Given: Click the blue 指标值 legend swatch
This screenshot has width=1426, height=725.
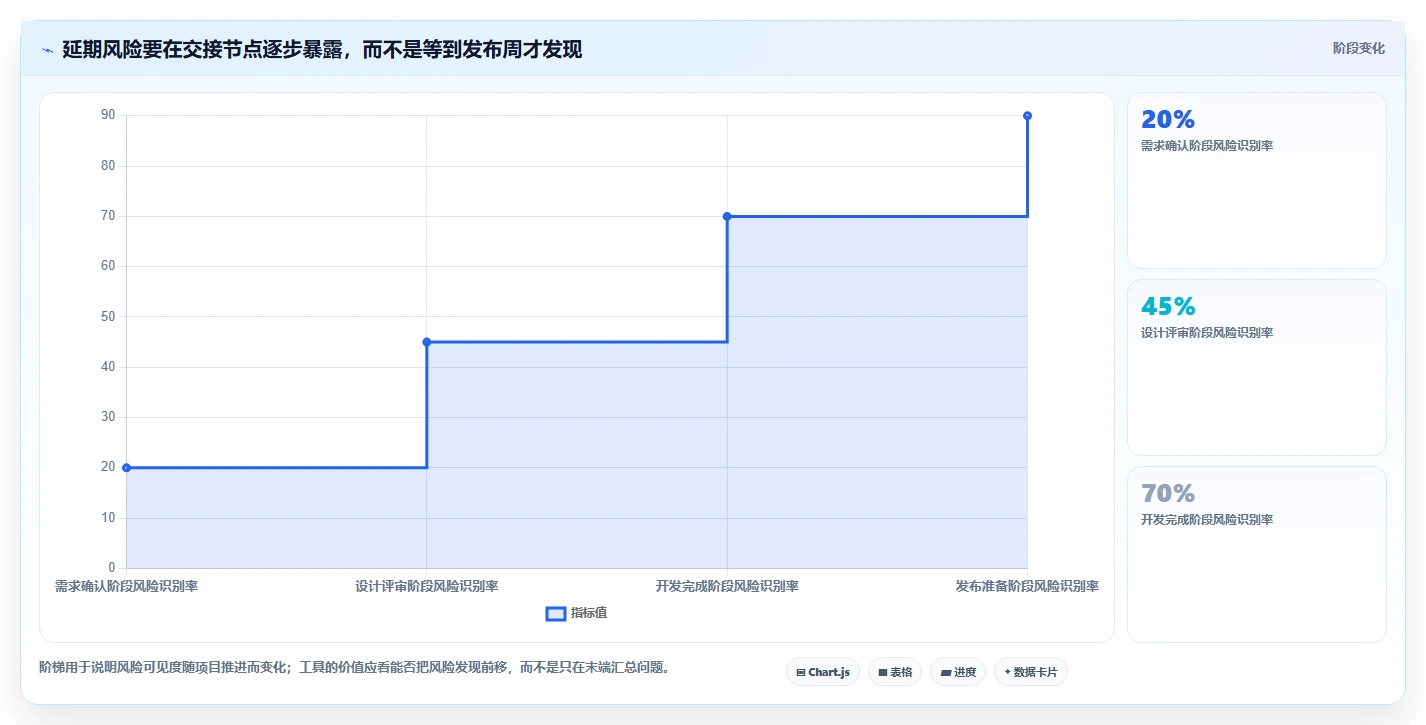Looking at the screenshot, I should click(556, 613).
